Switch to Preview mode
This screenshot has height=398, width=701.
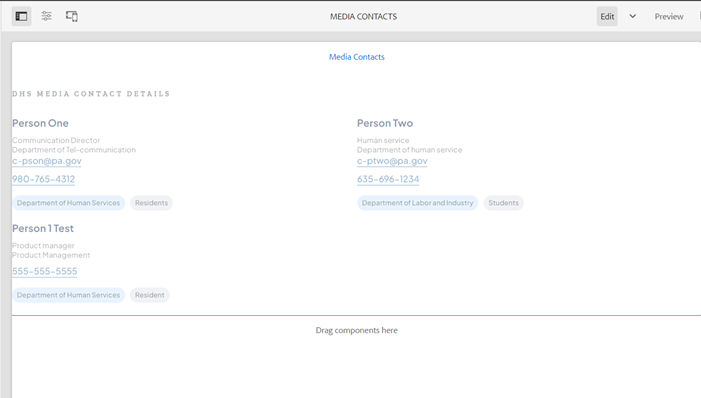[x=669, y=17]
